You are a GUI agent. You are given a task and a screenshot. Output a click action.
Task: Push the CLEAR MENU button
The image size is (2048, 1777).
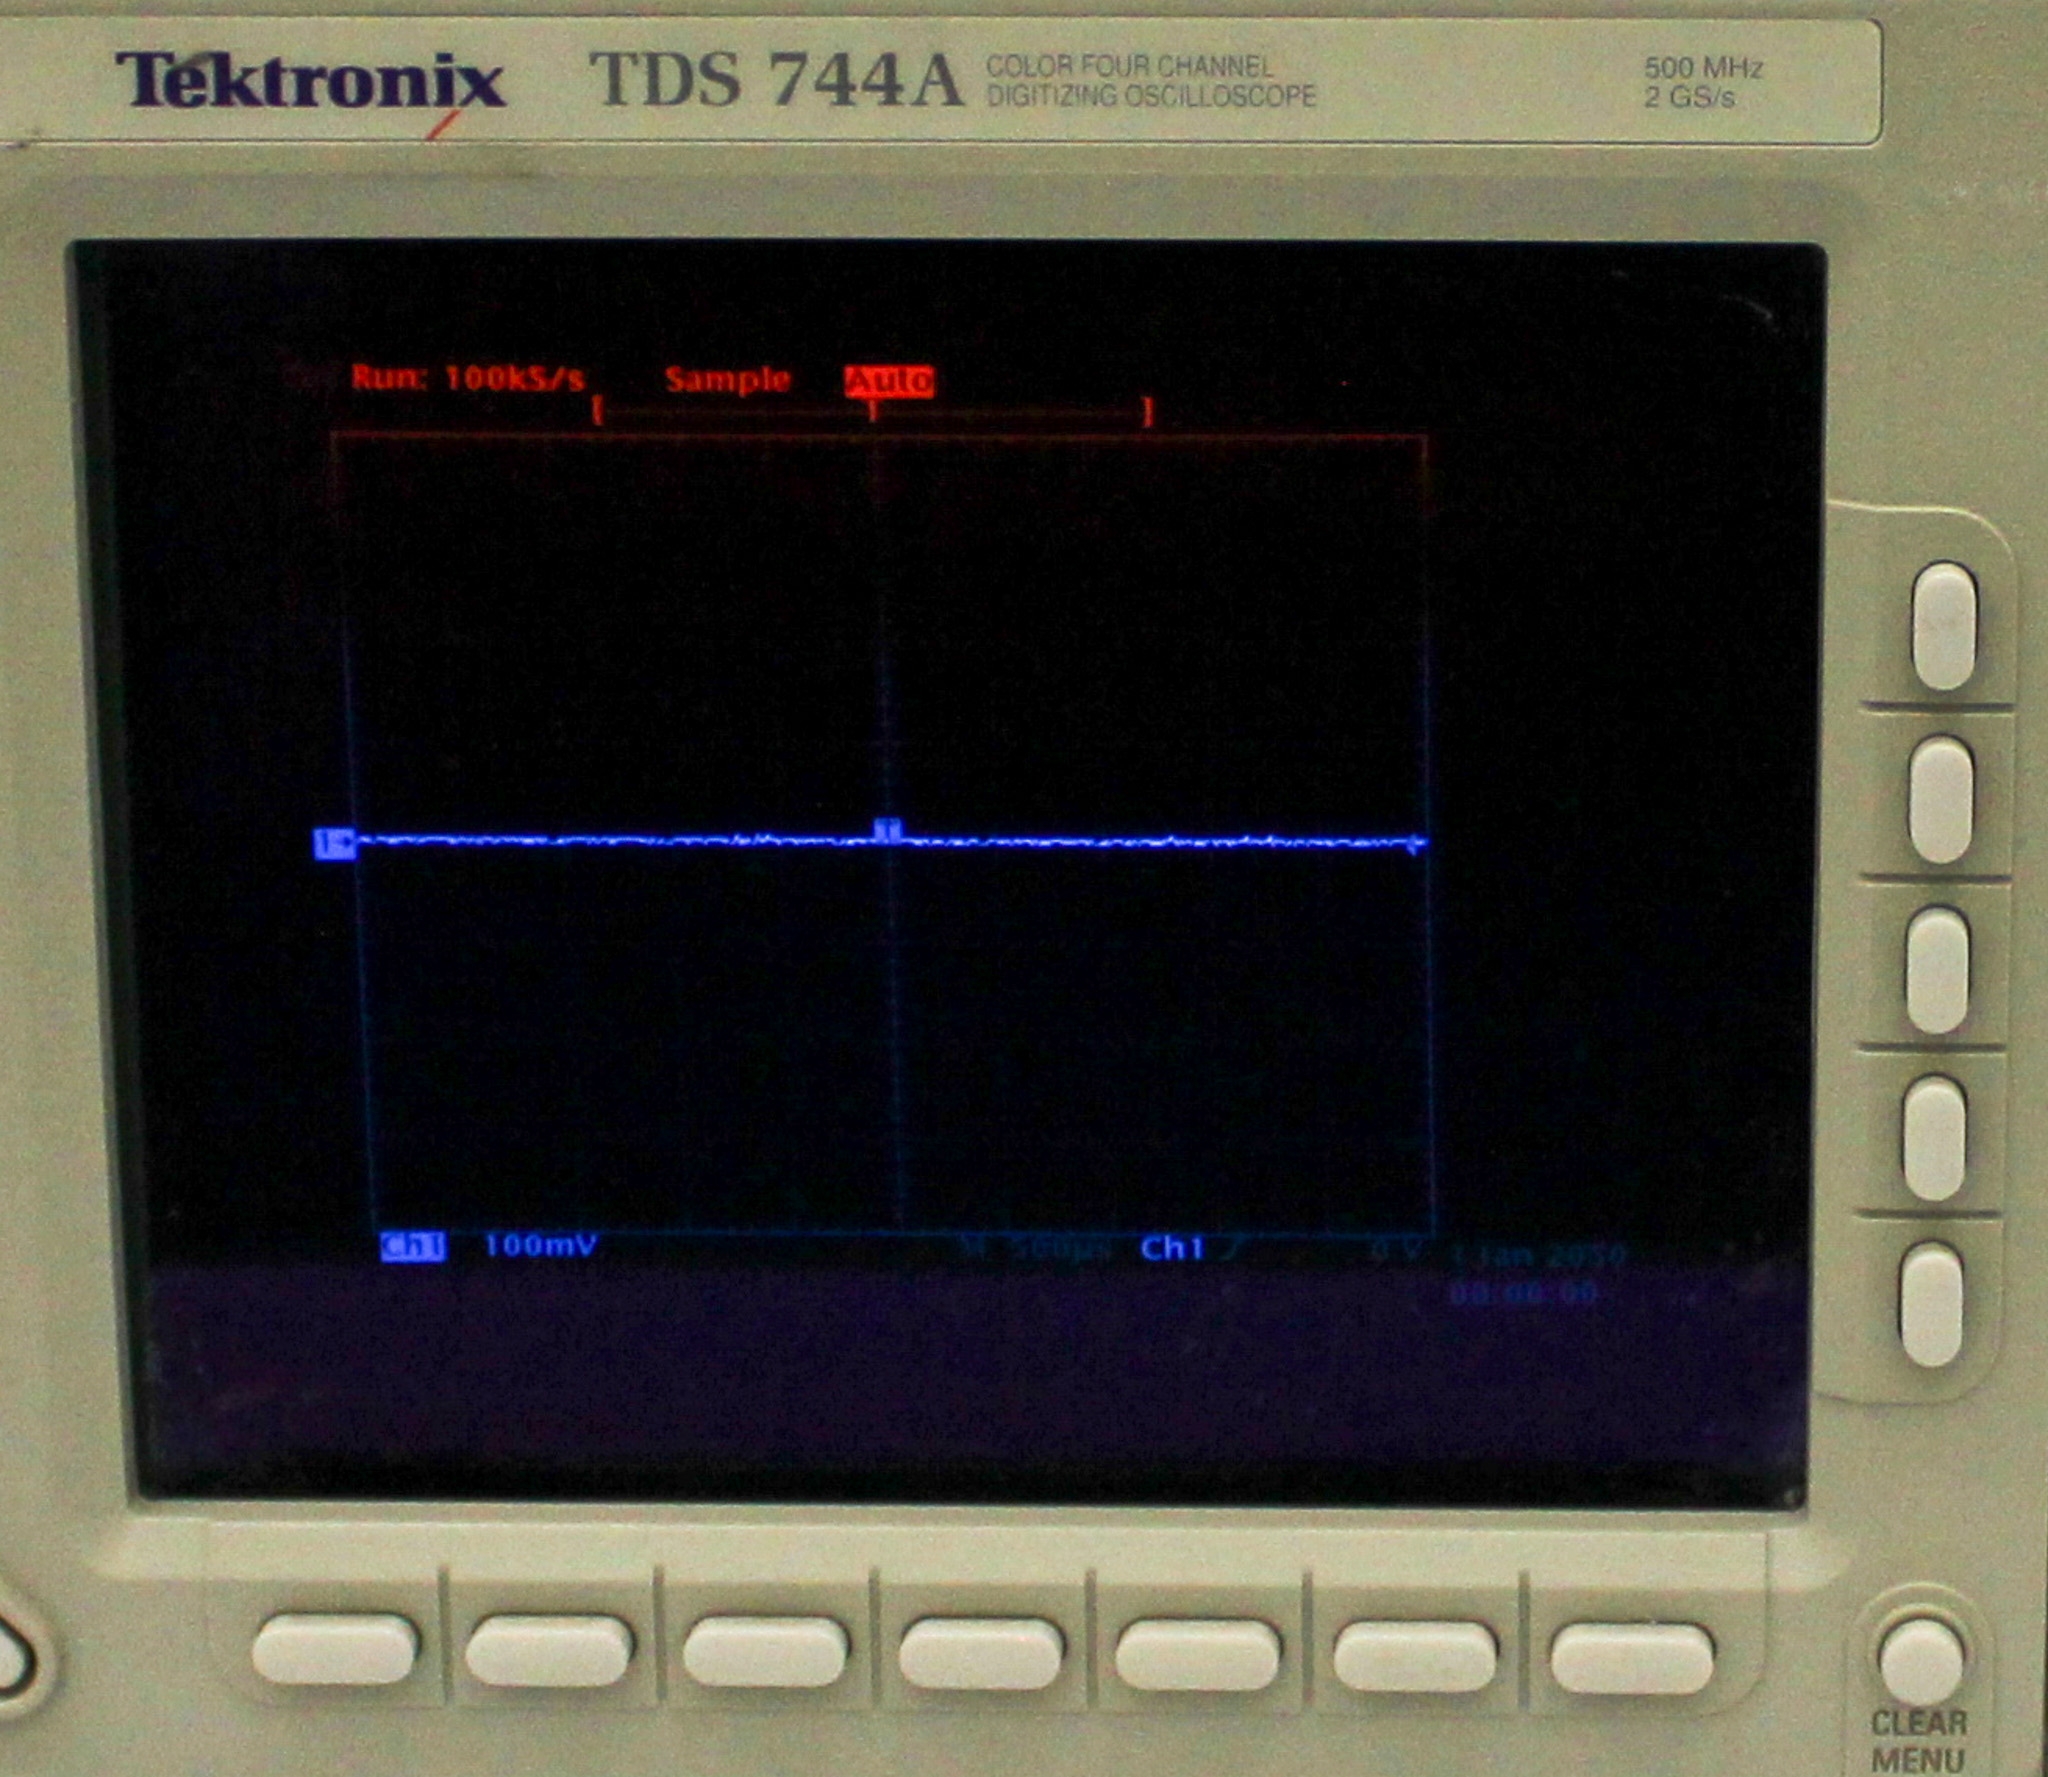tap(1921, 1663)
